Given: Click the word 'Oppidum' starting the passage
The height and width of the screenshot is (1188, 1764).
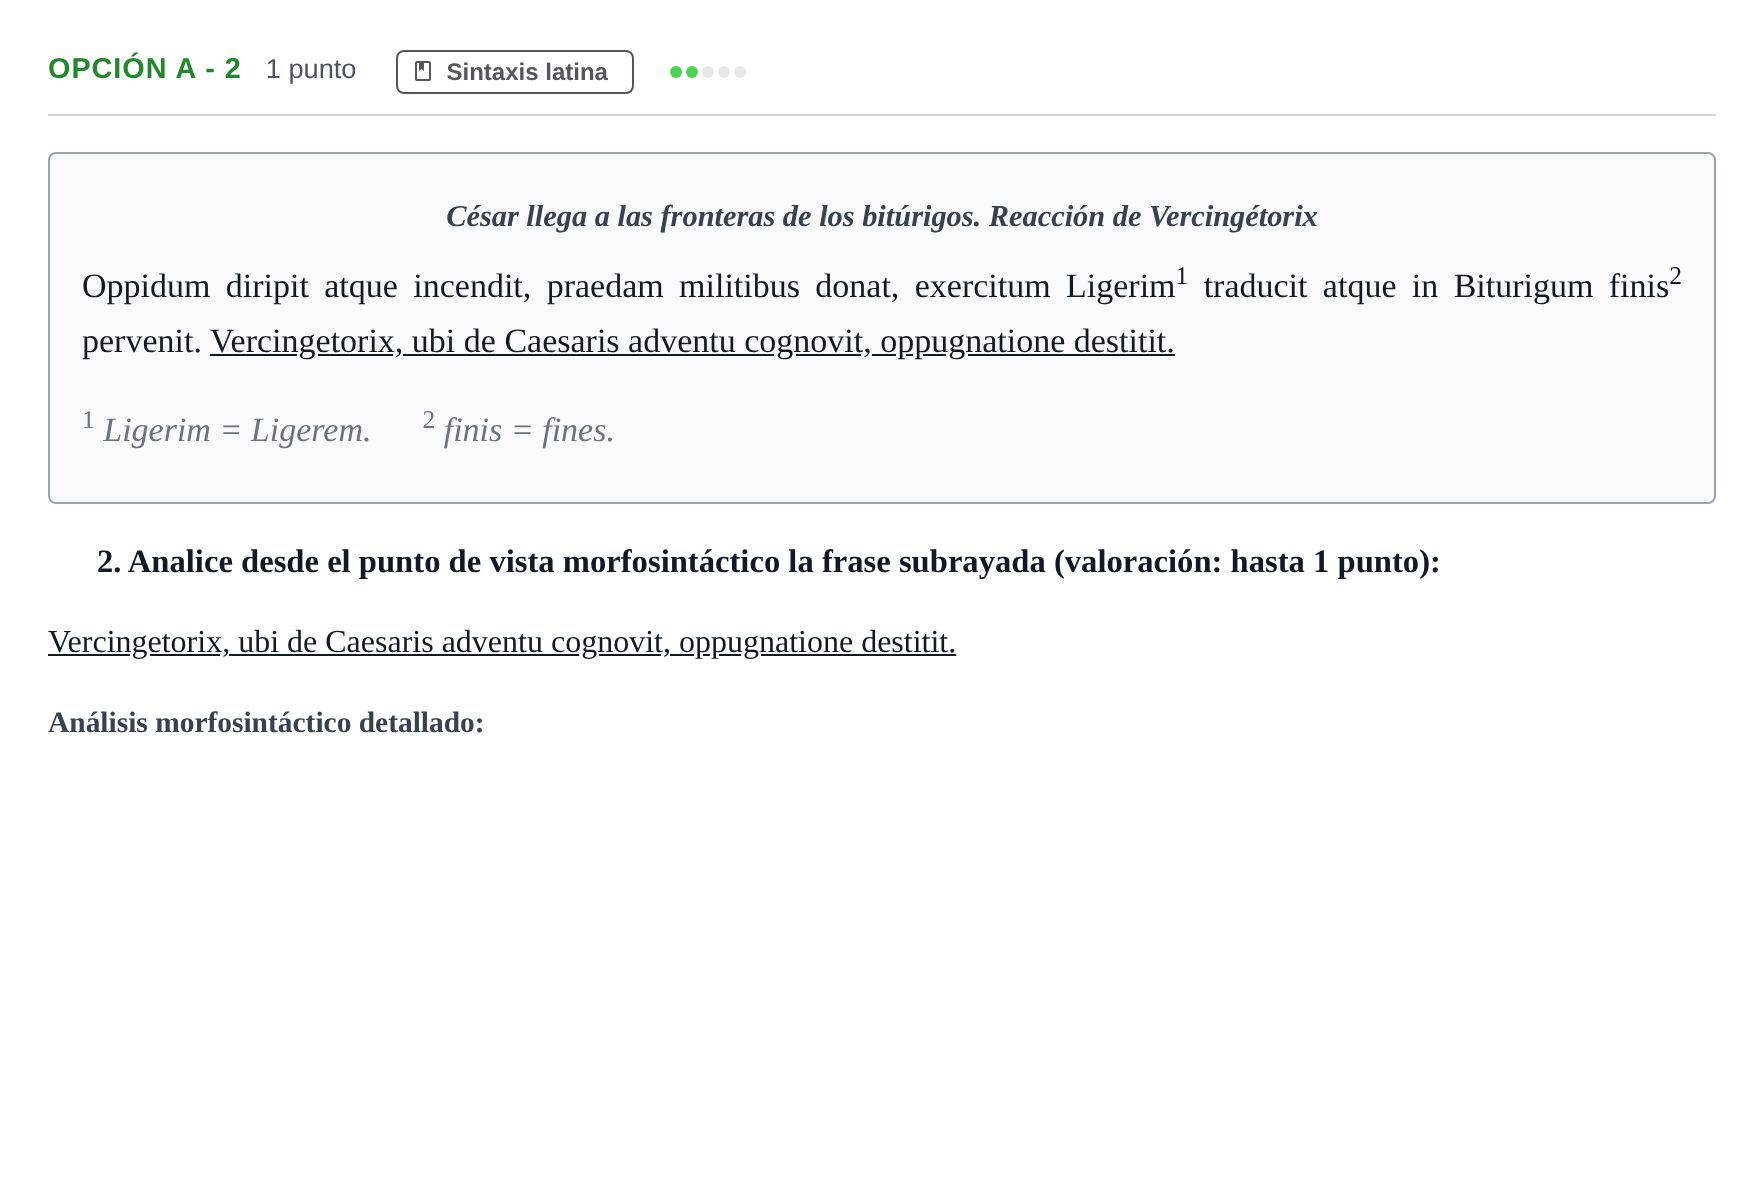Looking at the screenshot, I should [x=146, y=287].
